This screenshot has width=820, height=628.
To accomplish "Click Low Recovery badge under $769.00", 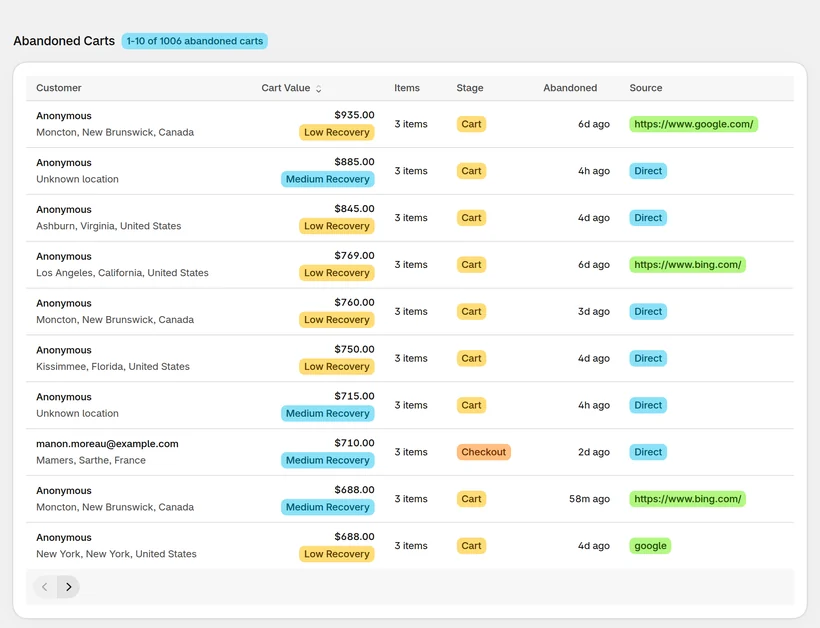I will pyautogui.click(x=337, y=273).
